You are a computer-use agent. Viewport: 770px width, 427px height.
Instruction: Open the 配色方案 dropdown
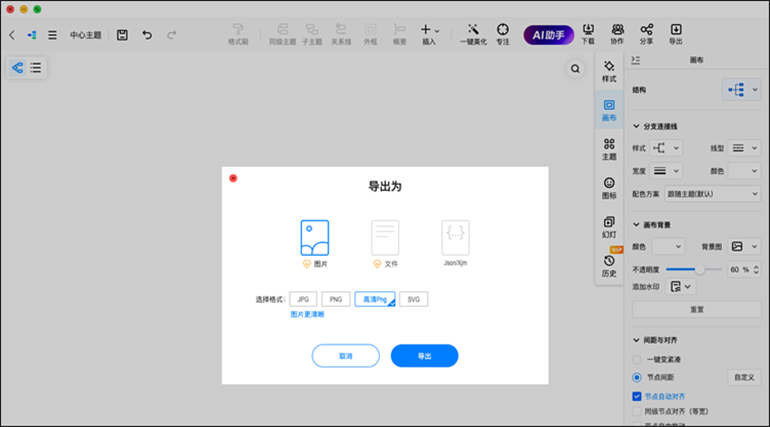pos(712,193)
